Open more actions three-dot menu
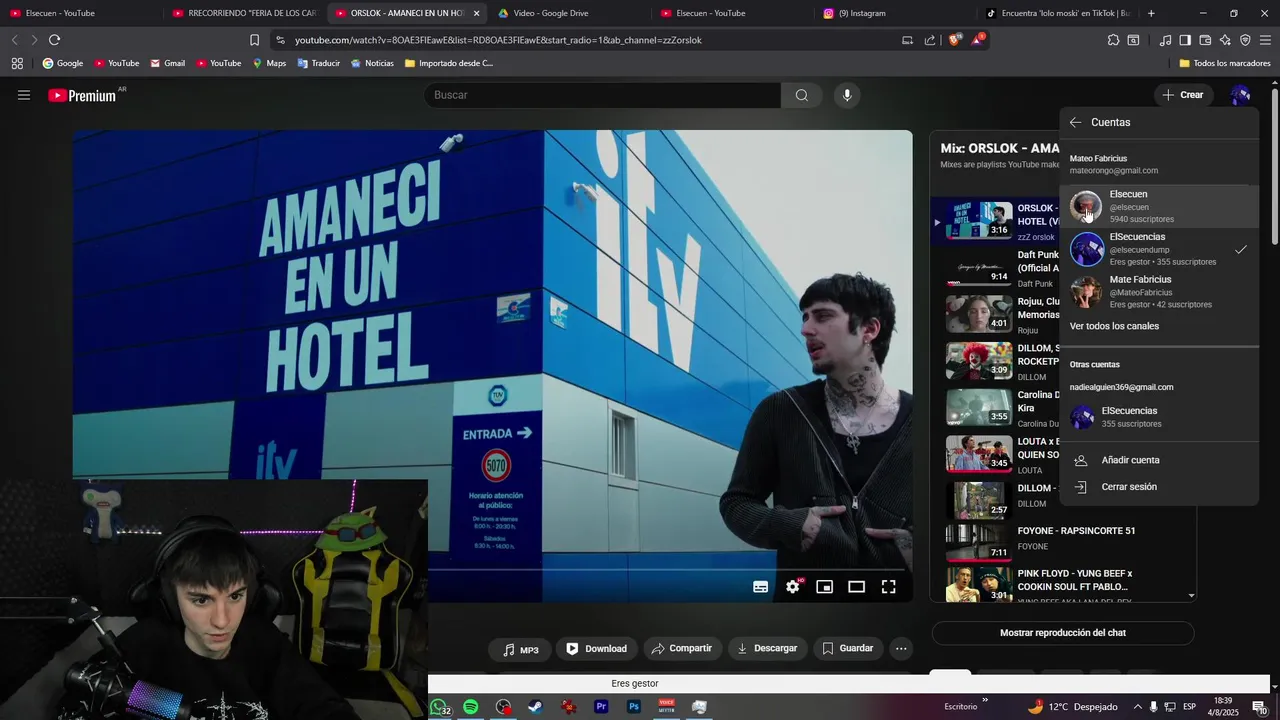 pyautogui.click(x=901, y=649)
